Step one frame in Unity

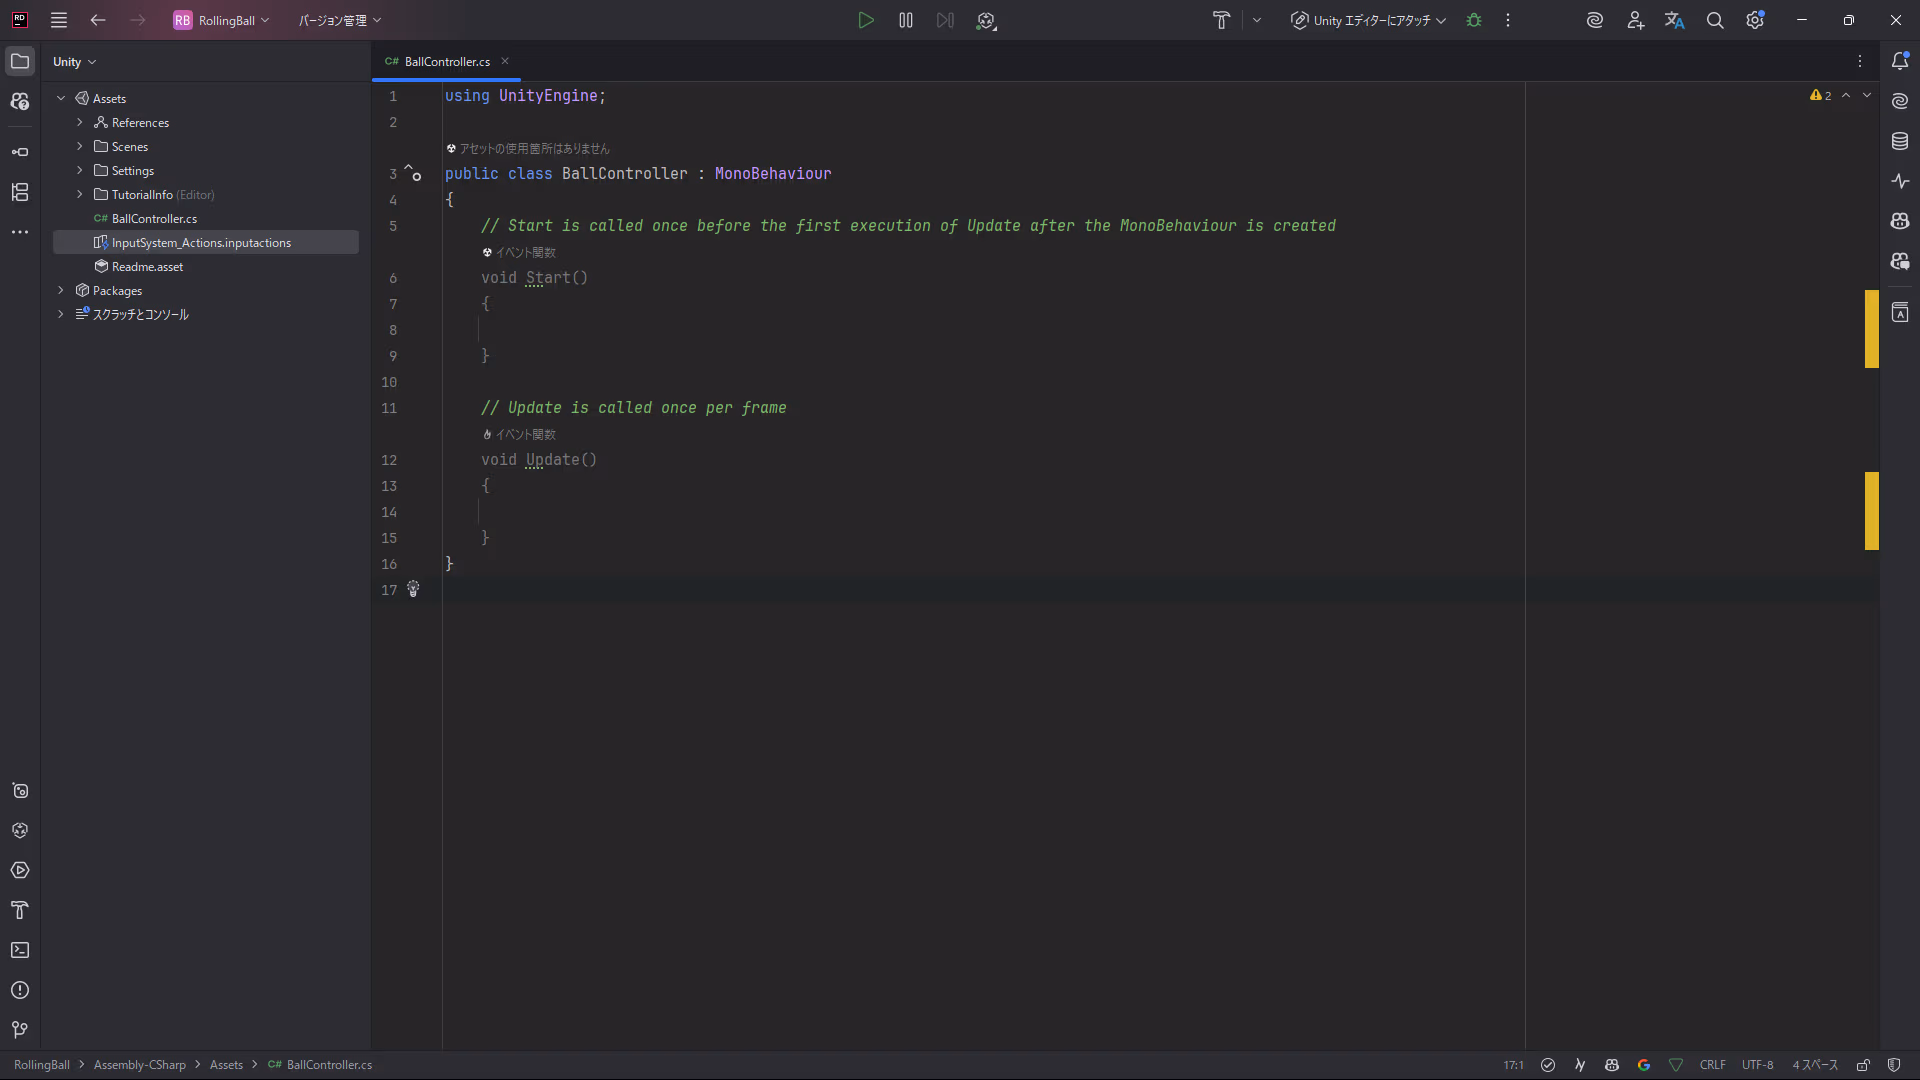(x=945, y=20)
